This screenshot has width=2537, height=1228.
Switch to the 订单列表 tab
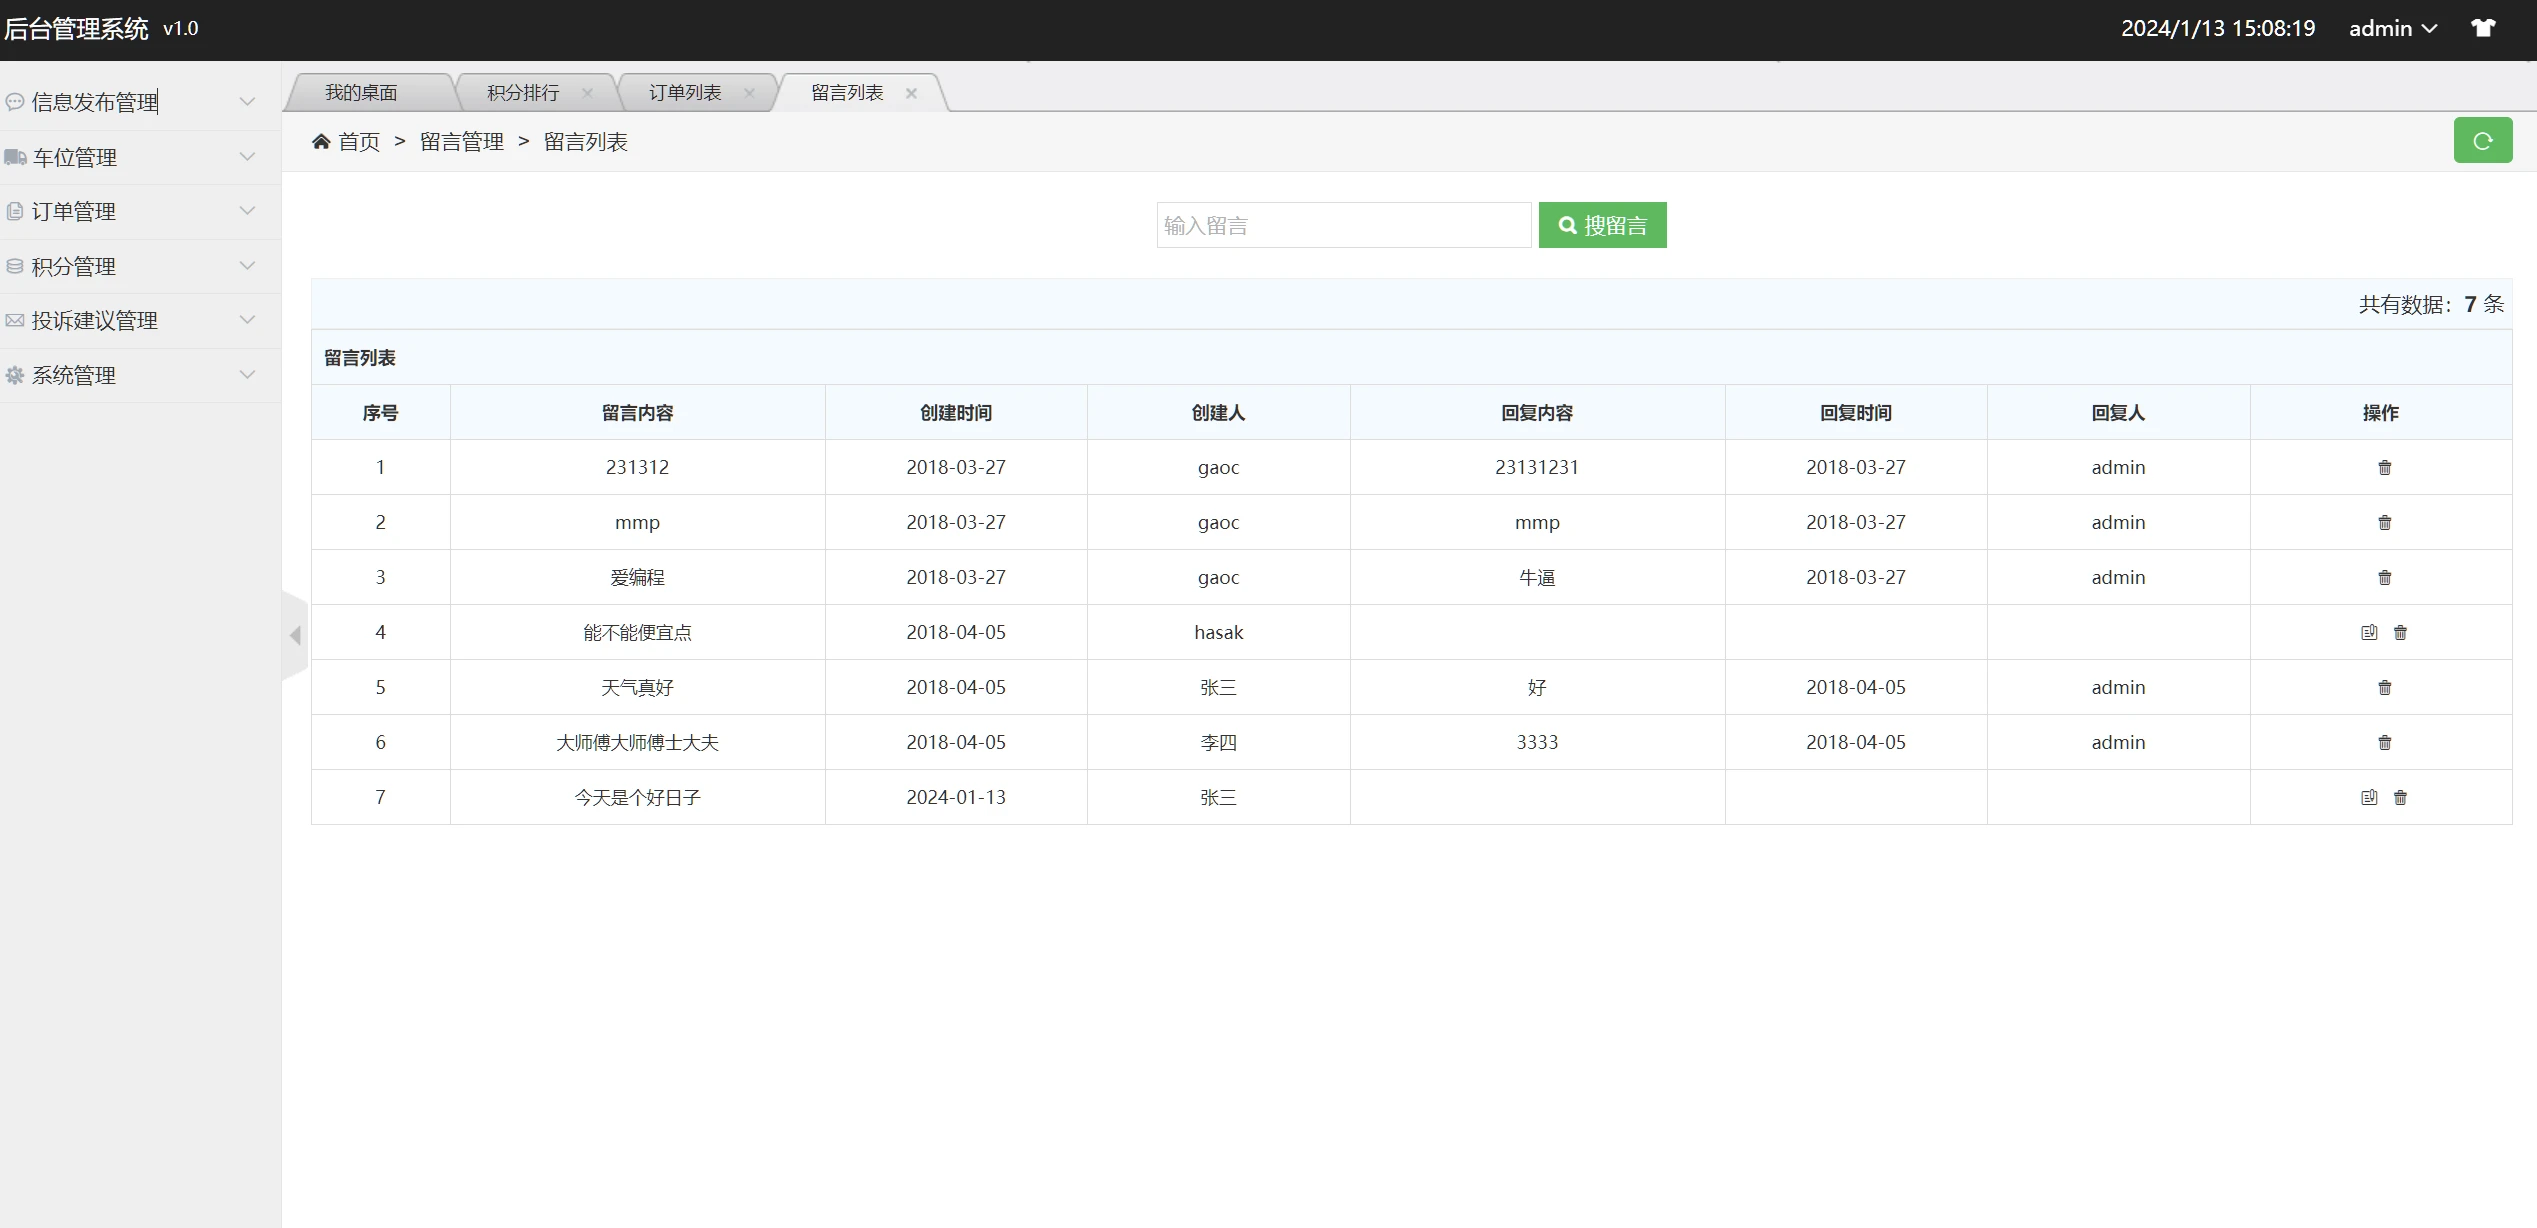point(685,93)
